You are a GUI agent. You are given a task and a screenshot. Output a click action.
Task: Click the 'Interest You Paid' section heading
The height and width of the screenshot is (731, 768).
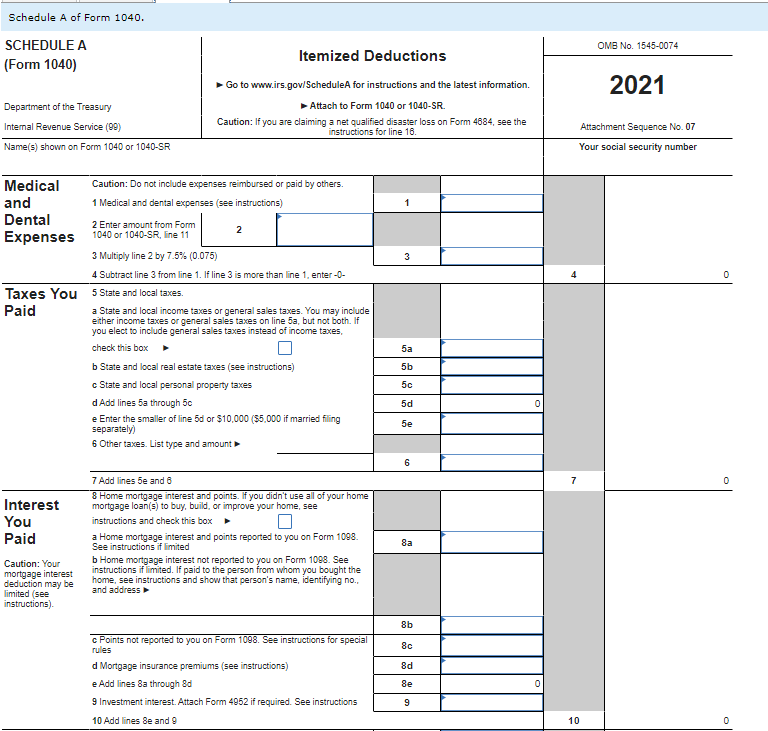click(31, 522)
